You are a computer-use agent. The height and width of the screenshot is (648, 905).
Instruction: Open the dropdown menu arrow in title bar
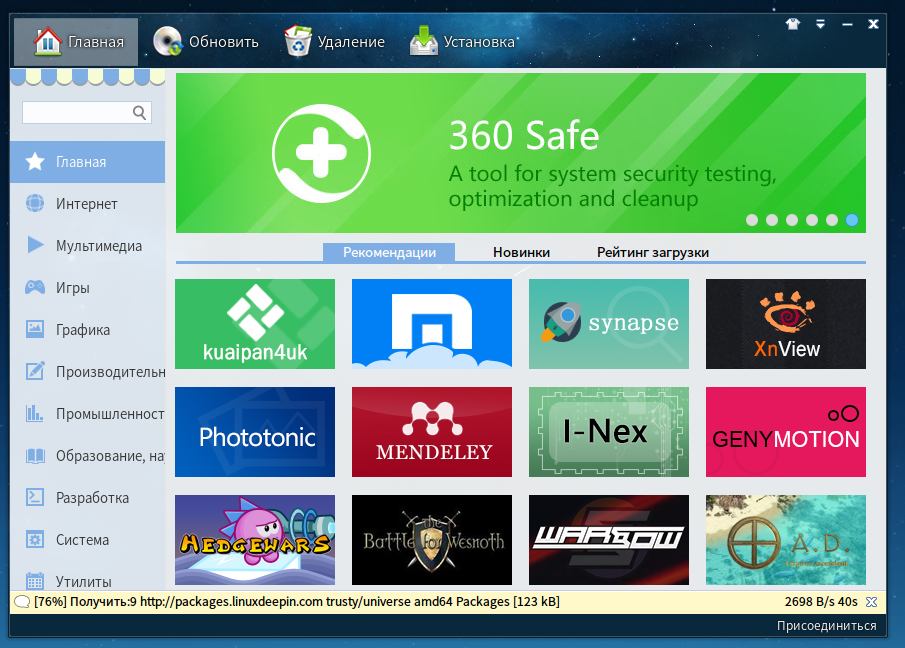click(x=820, y=24)
